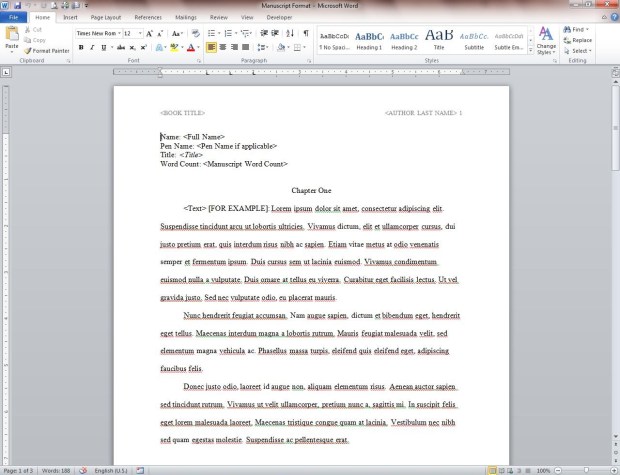Click the Word Help question mark icon

pyautogui.click(x=614, y=17)
